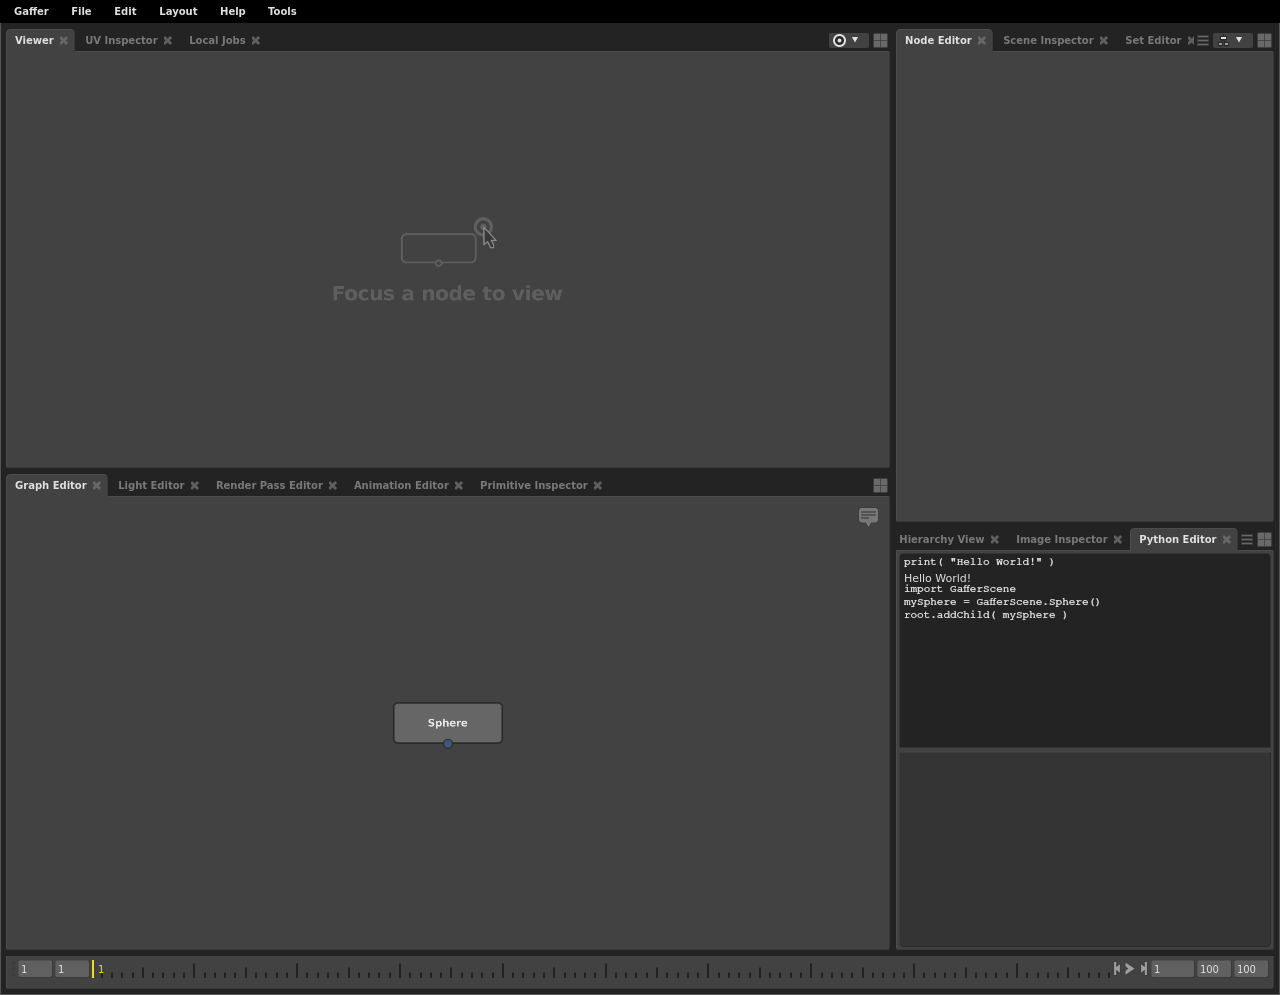Select the Sphere node in the graph

click(x=447, y=722)
